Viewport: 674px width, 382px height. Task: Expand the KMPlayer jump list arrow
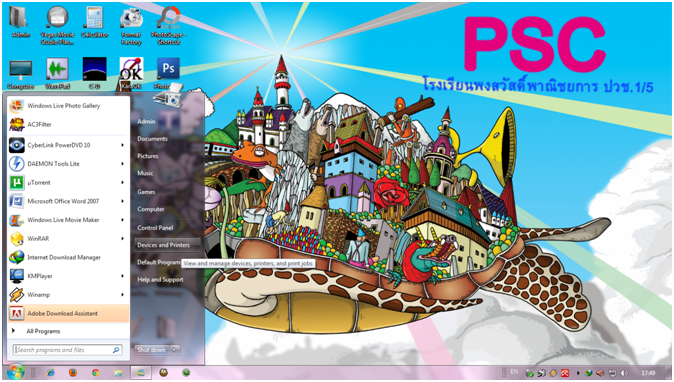[x=123, y=276]
